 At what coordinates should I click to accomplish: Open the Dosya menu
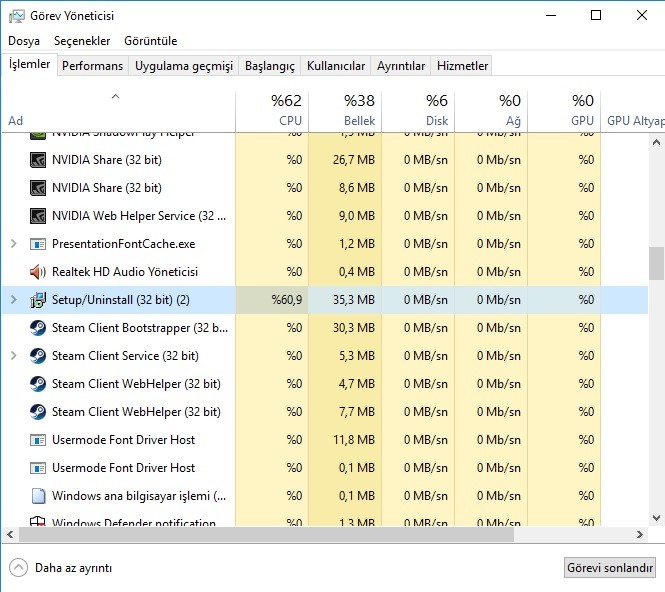tap(24, 41)
